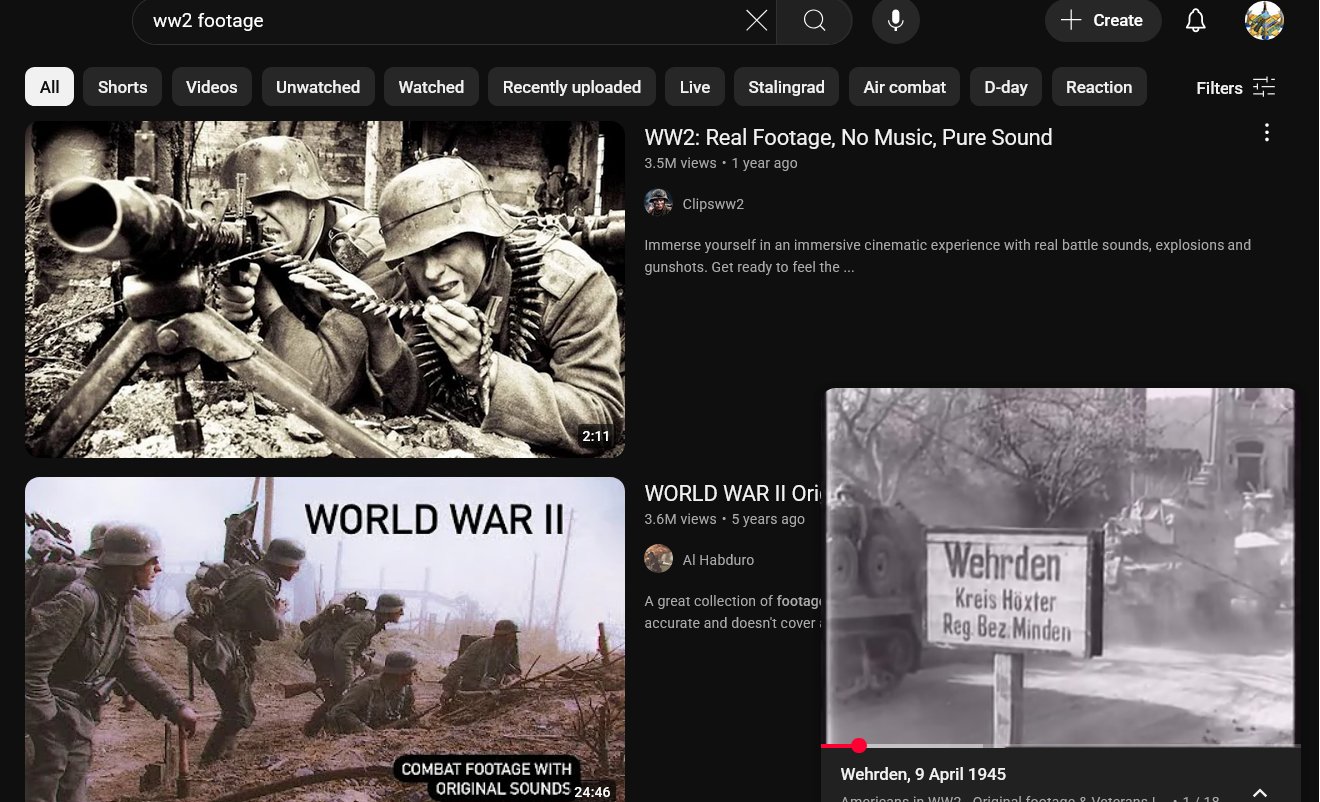Click the Al Habduro channel avatar
Screen dimensions: 1320x802
tap(658, 559)
